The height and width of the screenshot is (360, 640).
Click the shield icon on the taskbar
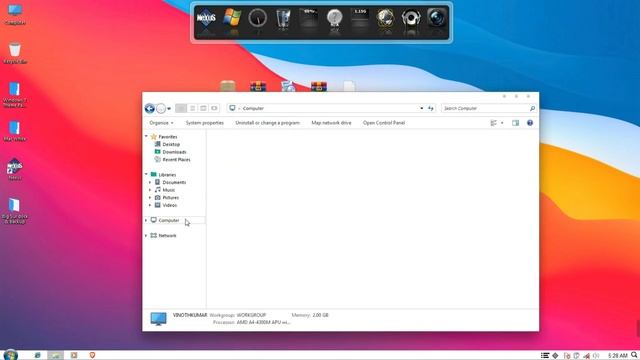[92, 355]
